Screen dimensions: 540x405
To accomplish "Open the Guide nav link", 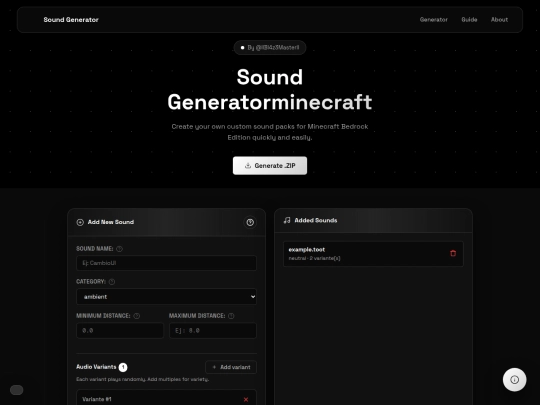I will 469,20.
